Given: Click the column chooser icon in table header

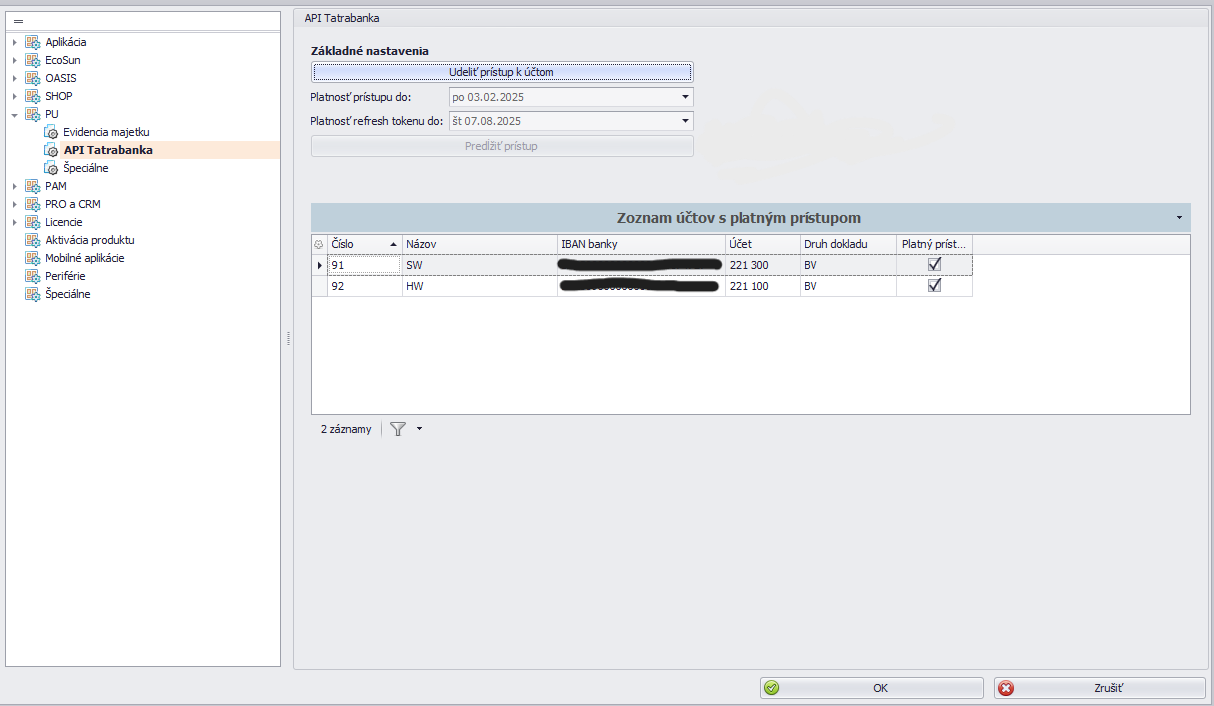Looking at the screenshot, I should pyautogui.click(x=319, y=245).
